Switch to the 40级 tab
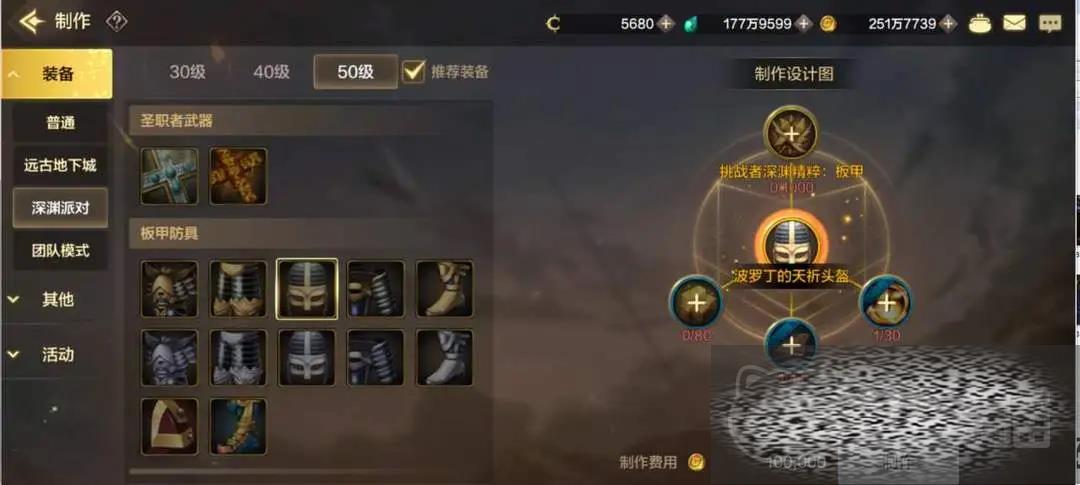 271,72
